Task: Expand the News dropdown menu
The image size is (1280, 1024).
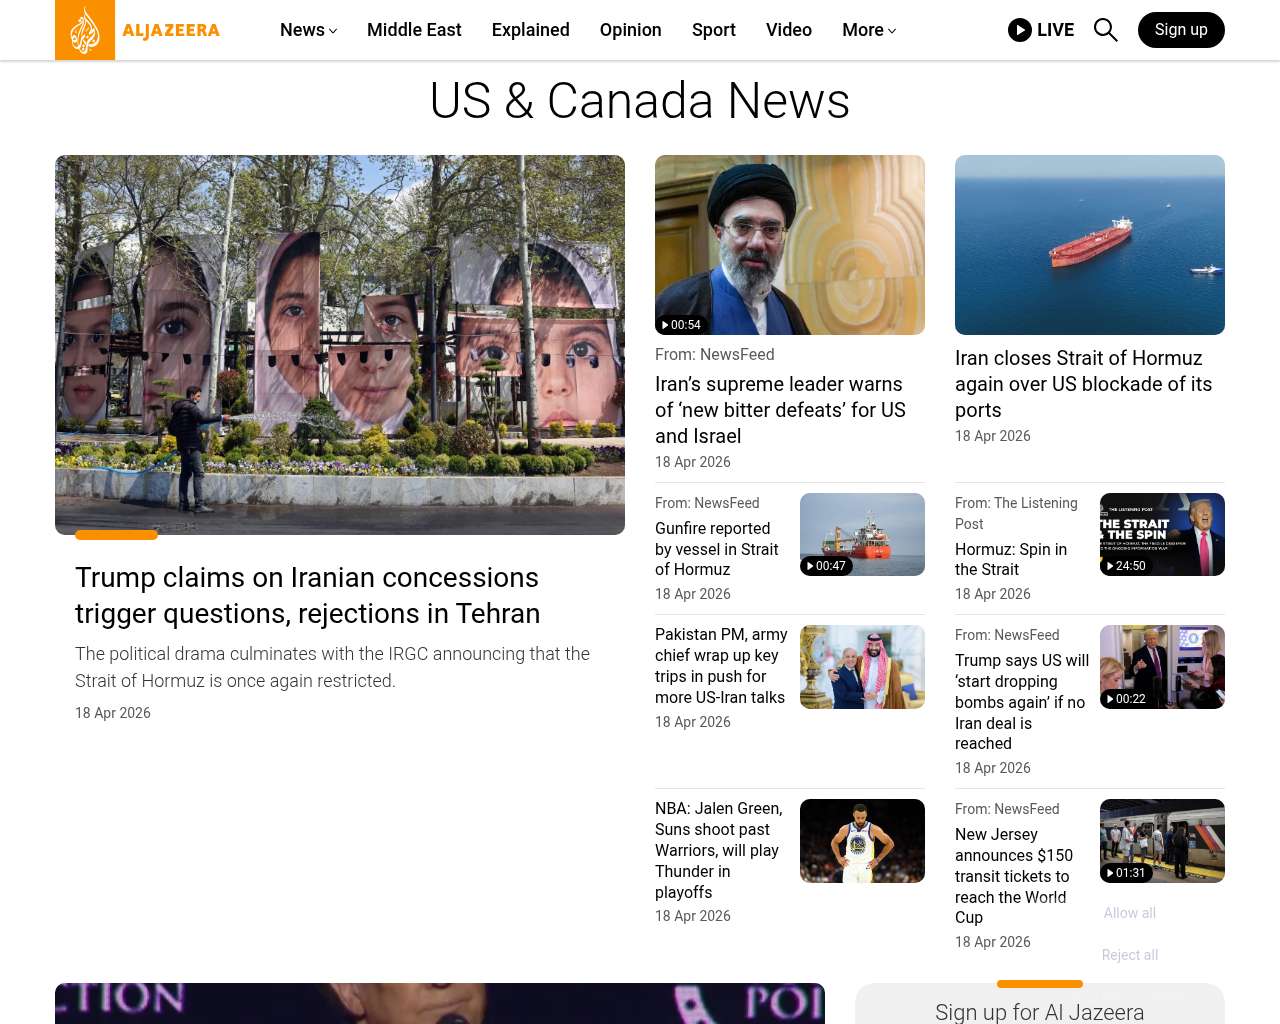Action: tap(308, 30)
